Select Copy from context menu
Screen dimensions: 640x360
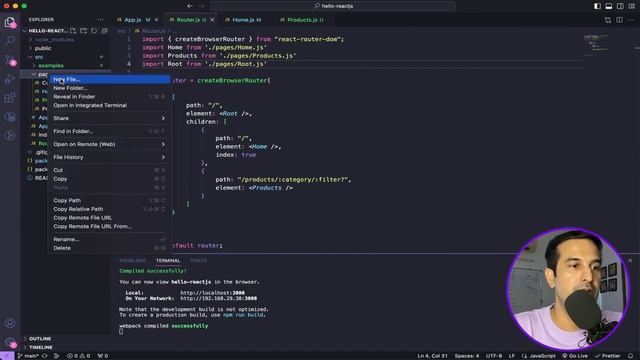109,179
